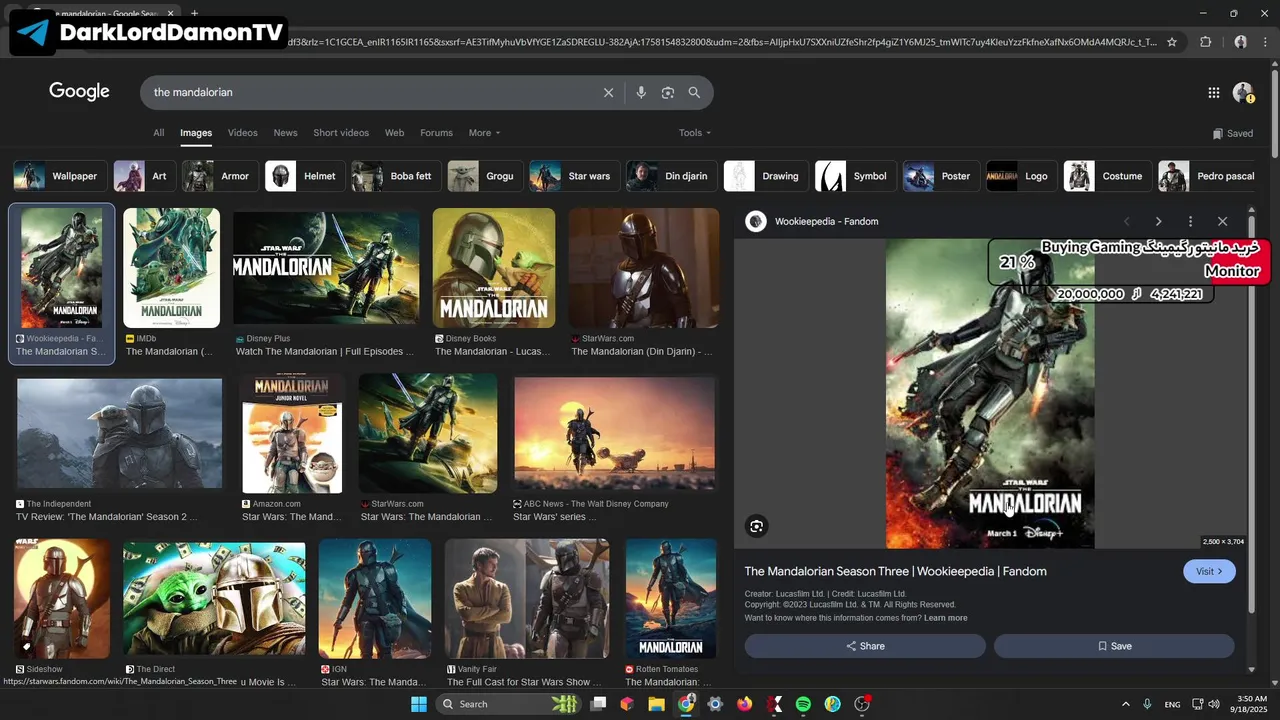Viewport: 1280px width, 720px height.
Task: Switch to the Forums tab
Action: pyautogui.click(x=436, y=133)
